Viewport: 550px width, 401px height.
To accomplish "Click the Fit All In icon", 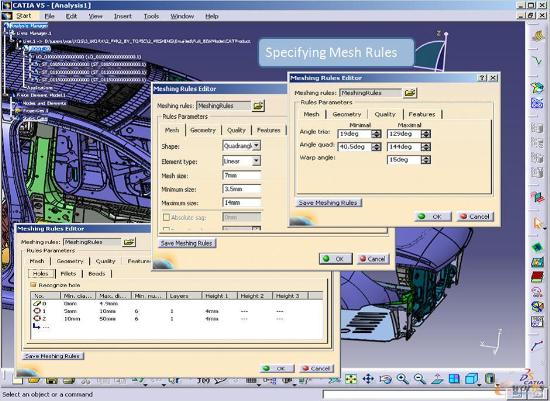I will click(x=351, y=379).
